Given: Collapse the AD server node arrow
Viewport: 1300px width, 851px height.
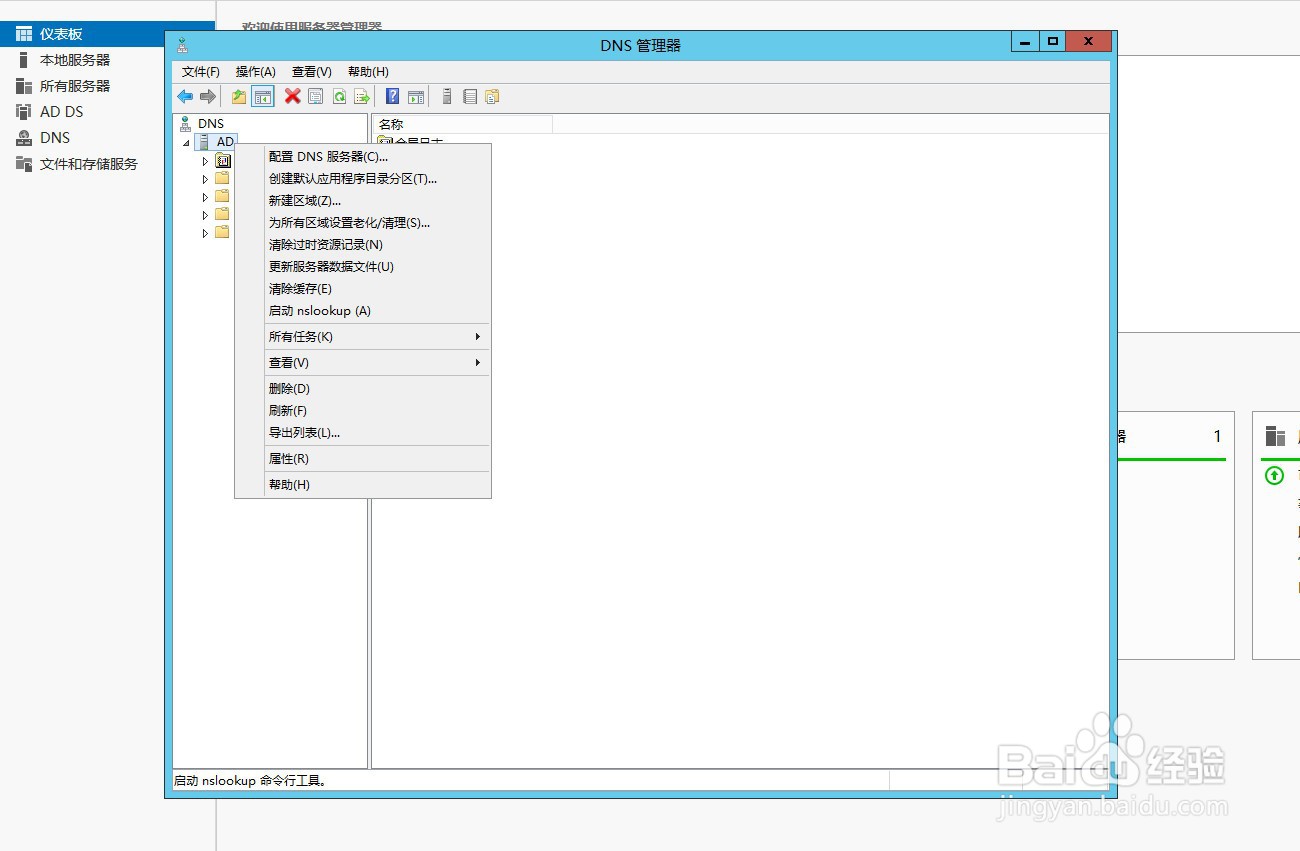Looking at the screenshot, I should [x=186, y=143].
